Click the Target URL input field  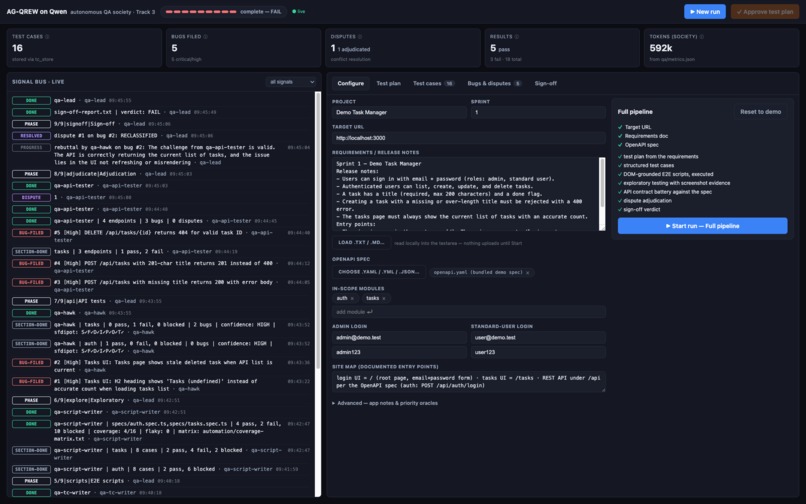[469, 138]
